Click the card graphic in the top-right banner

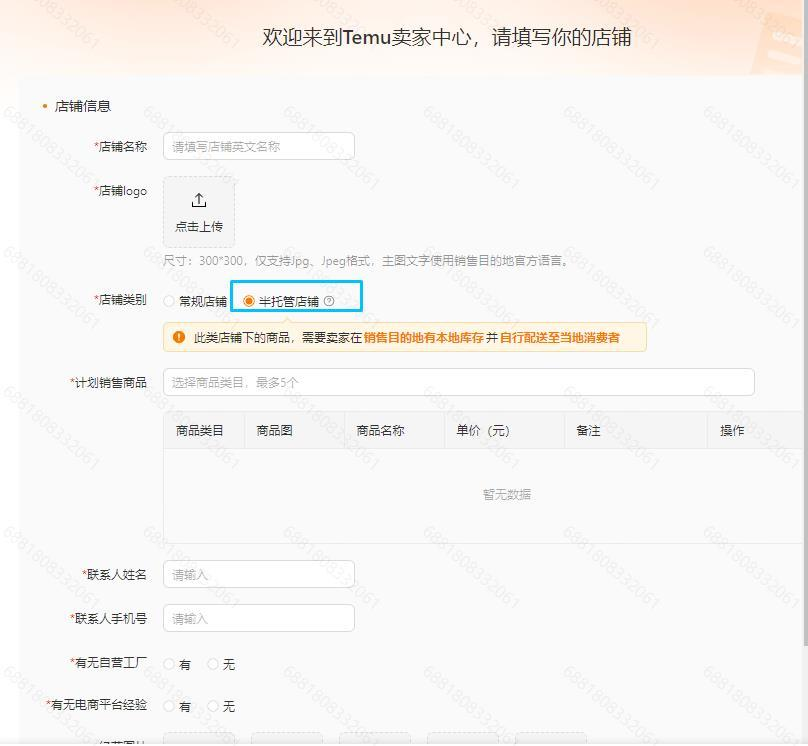click(x=778, y=41)
